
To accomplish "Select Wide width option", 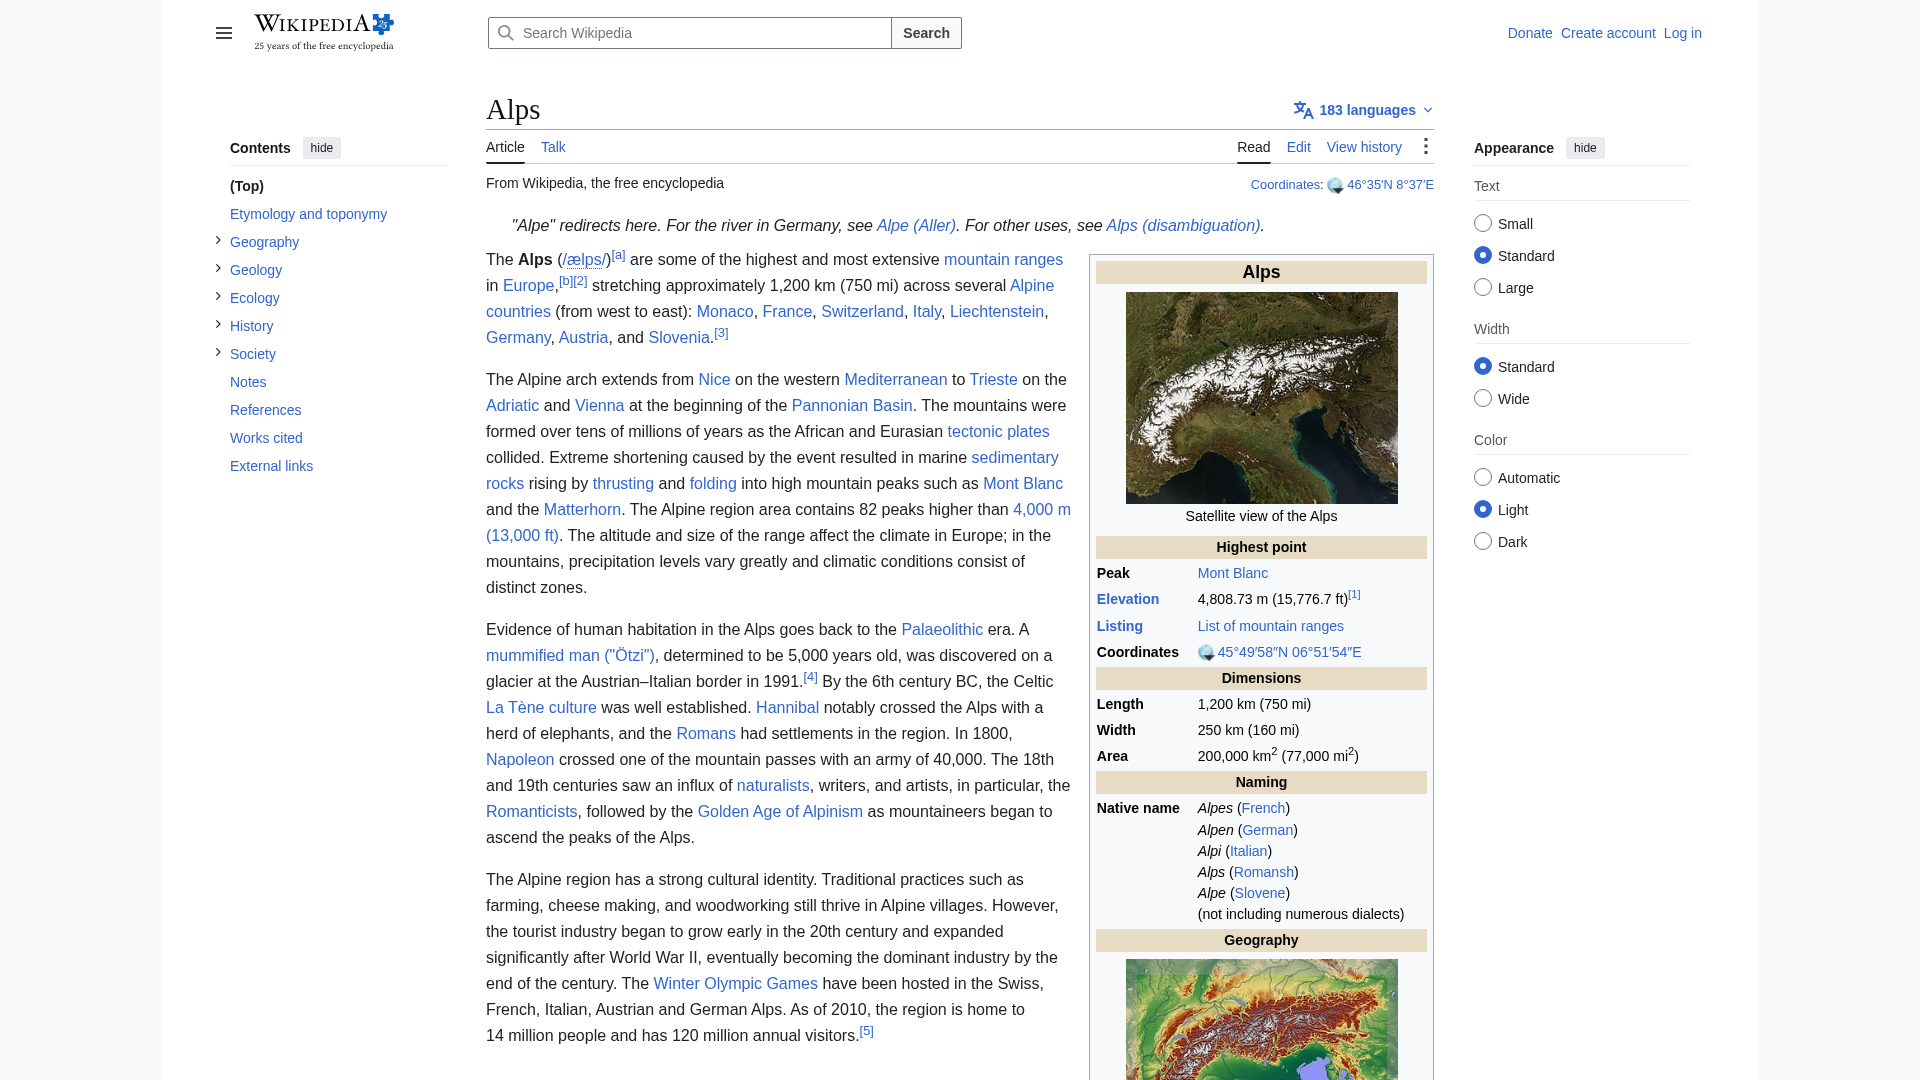I will coord(1483,398).
